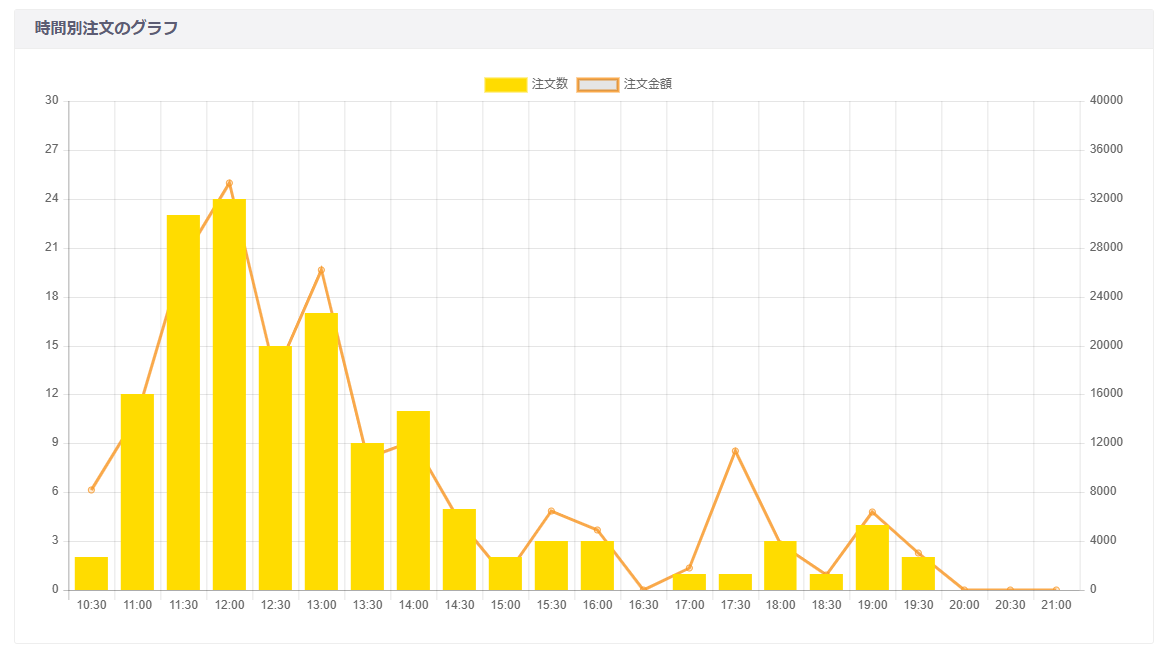Click the yellow 注文数 legend swatch
This screenshot has height=659, width=1172.
(505, 84)
